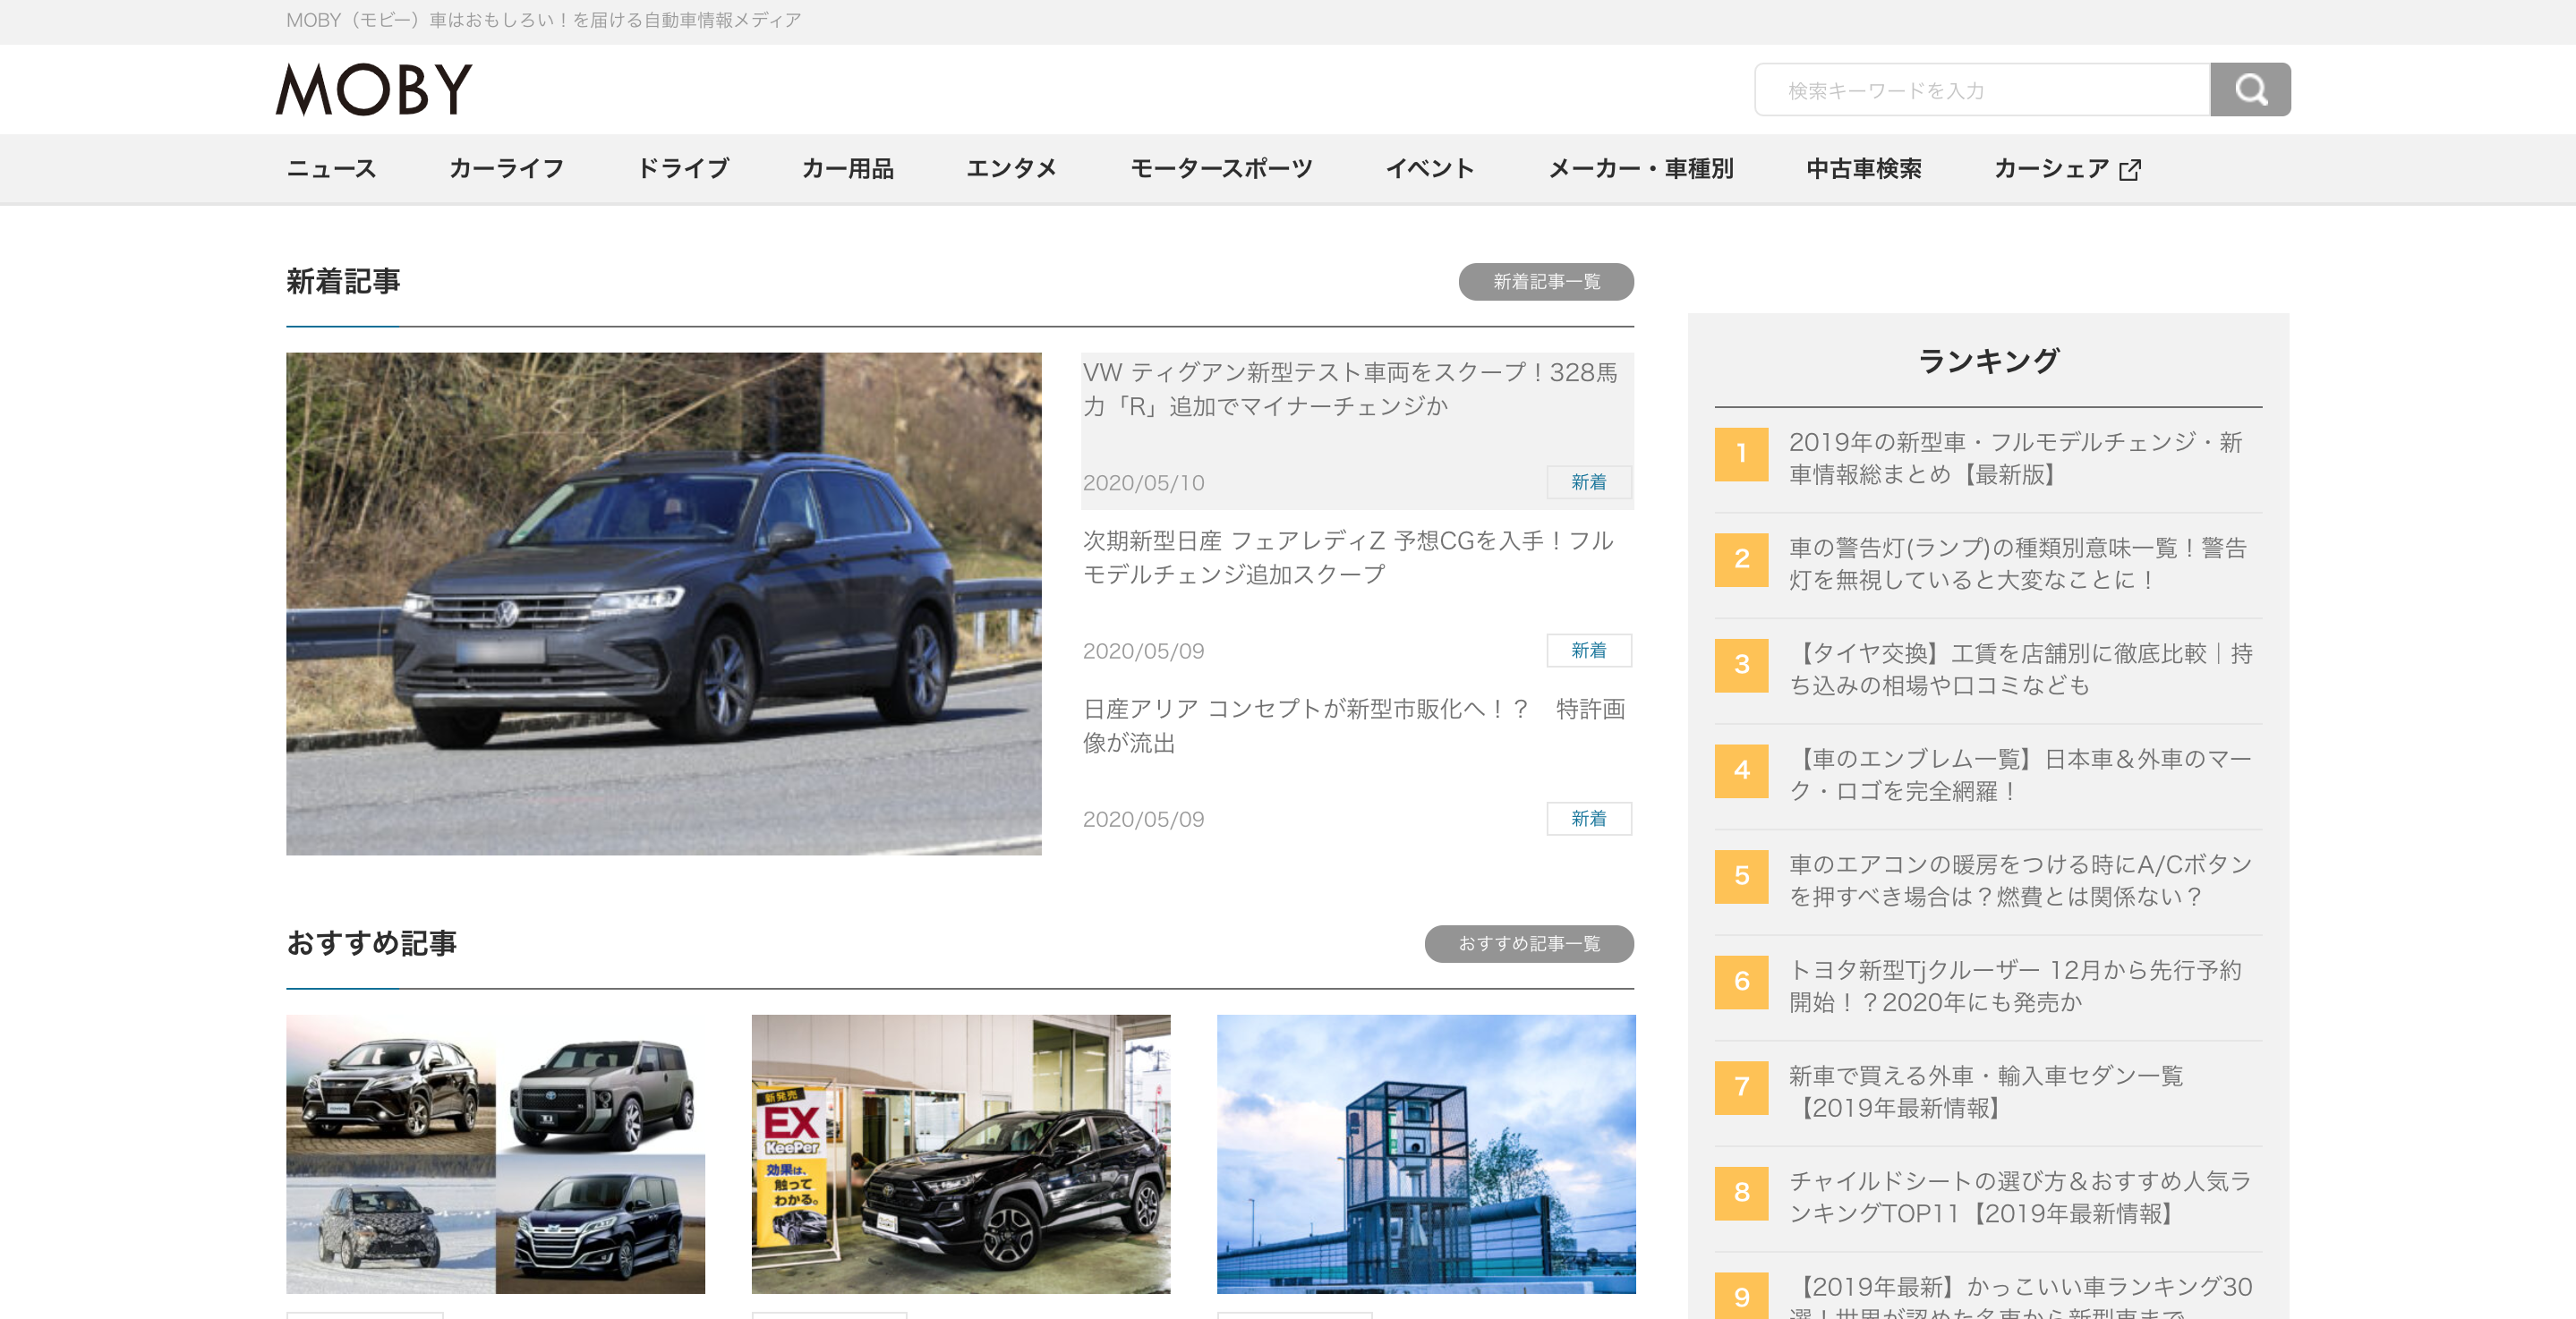2576x1319 pixels.
Task: Click the MOBY logo
Action: 373,90
